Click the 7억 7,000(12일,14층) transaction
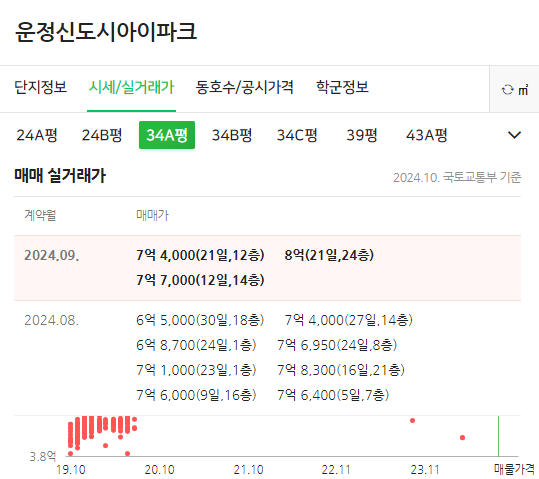Image resolution: width=539 pixels, height=479 pixels. (200, 280)
